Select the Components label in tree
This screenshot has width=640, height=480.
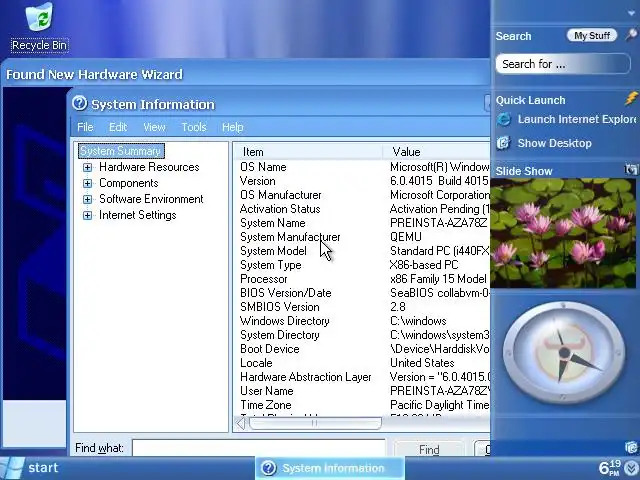(x=129, y=183)
